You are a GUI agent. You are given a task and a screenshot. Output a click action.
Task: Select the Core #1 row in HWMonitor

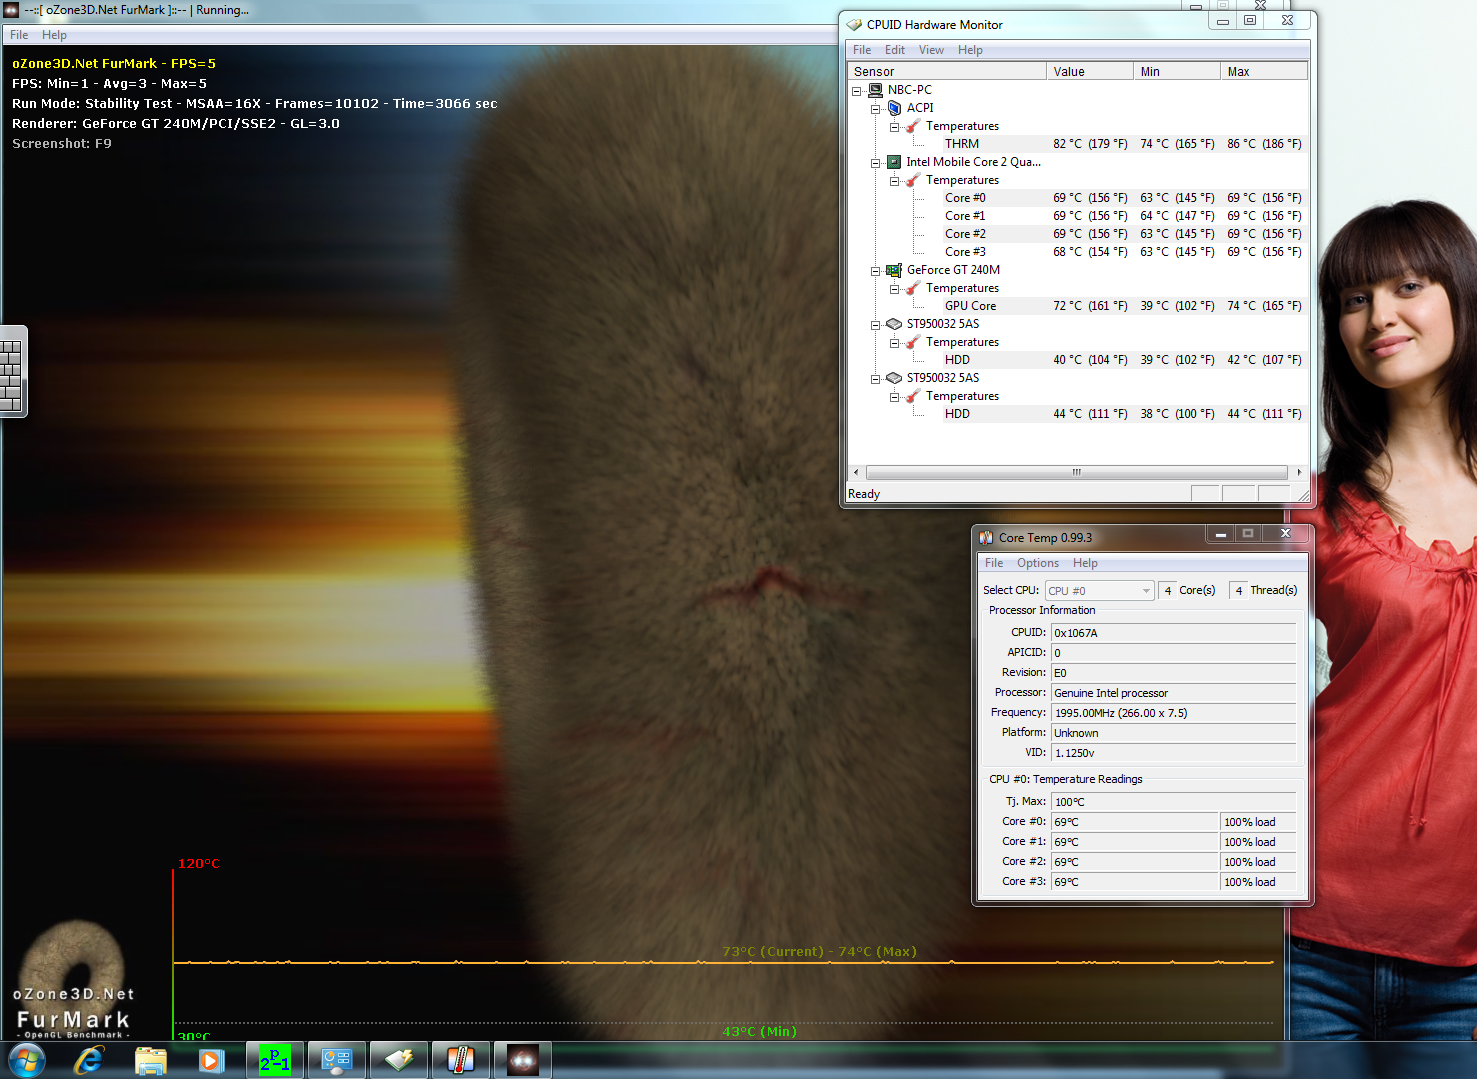1124,216
